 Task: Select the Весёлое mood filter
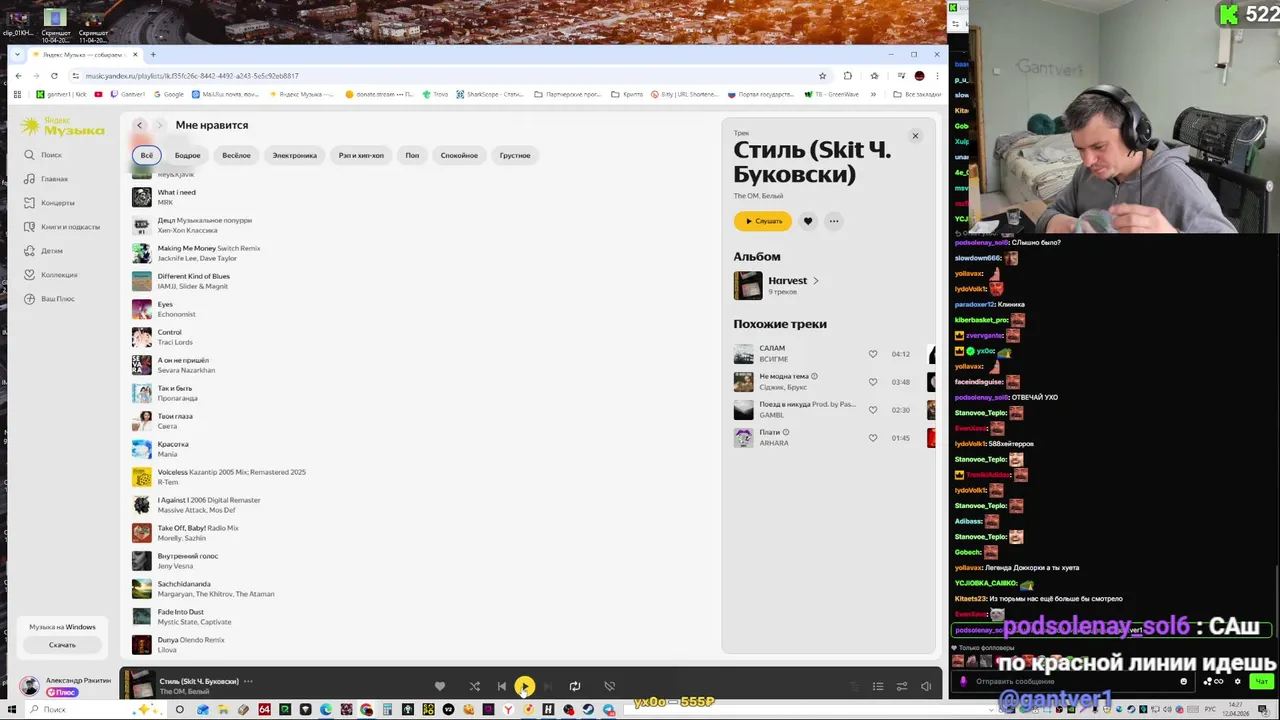(x=236, y=155)
